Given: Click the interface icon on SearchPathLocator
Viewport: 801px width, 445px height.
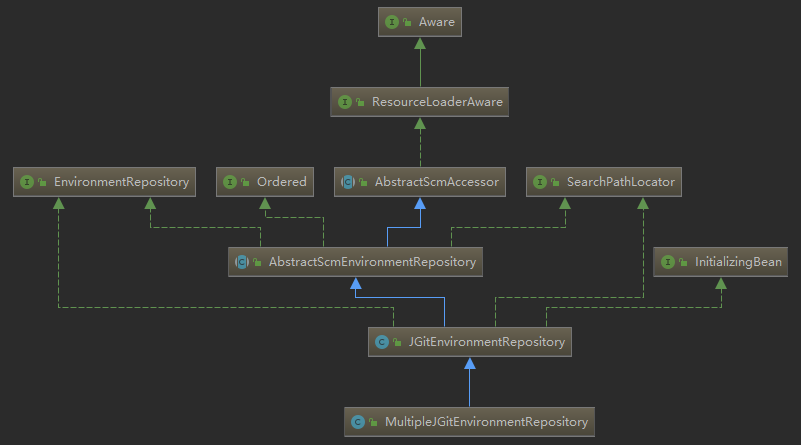Looking at the screenshot, I should pos(540,182).
